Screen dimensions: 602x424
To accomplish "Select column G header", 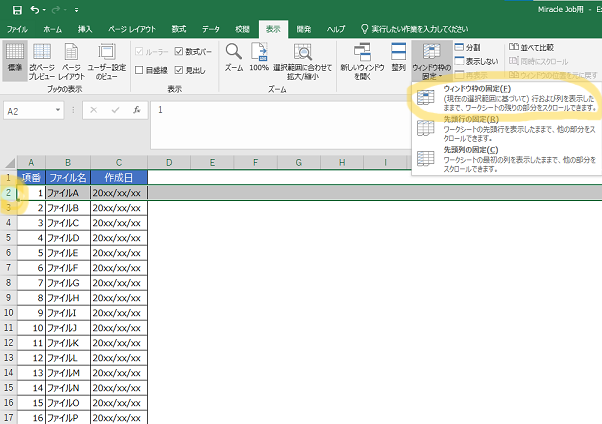I will pos(298,163).
